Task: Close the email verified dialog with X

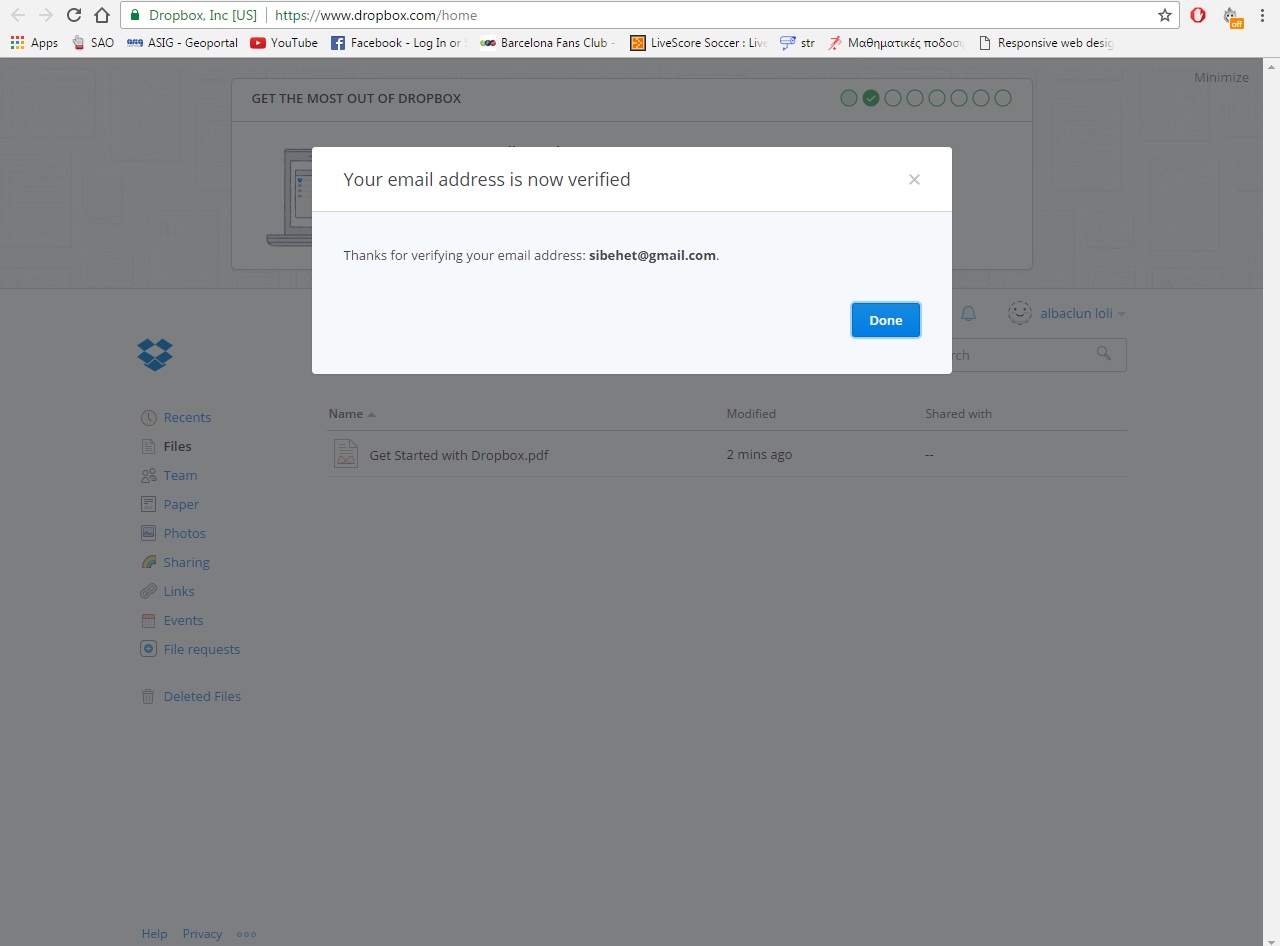Action: coord(914,180)
